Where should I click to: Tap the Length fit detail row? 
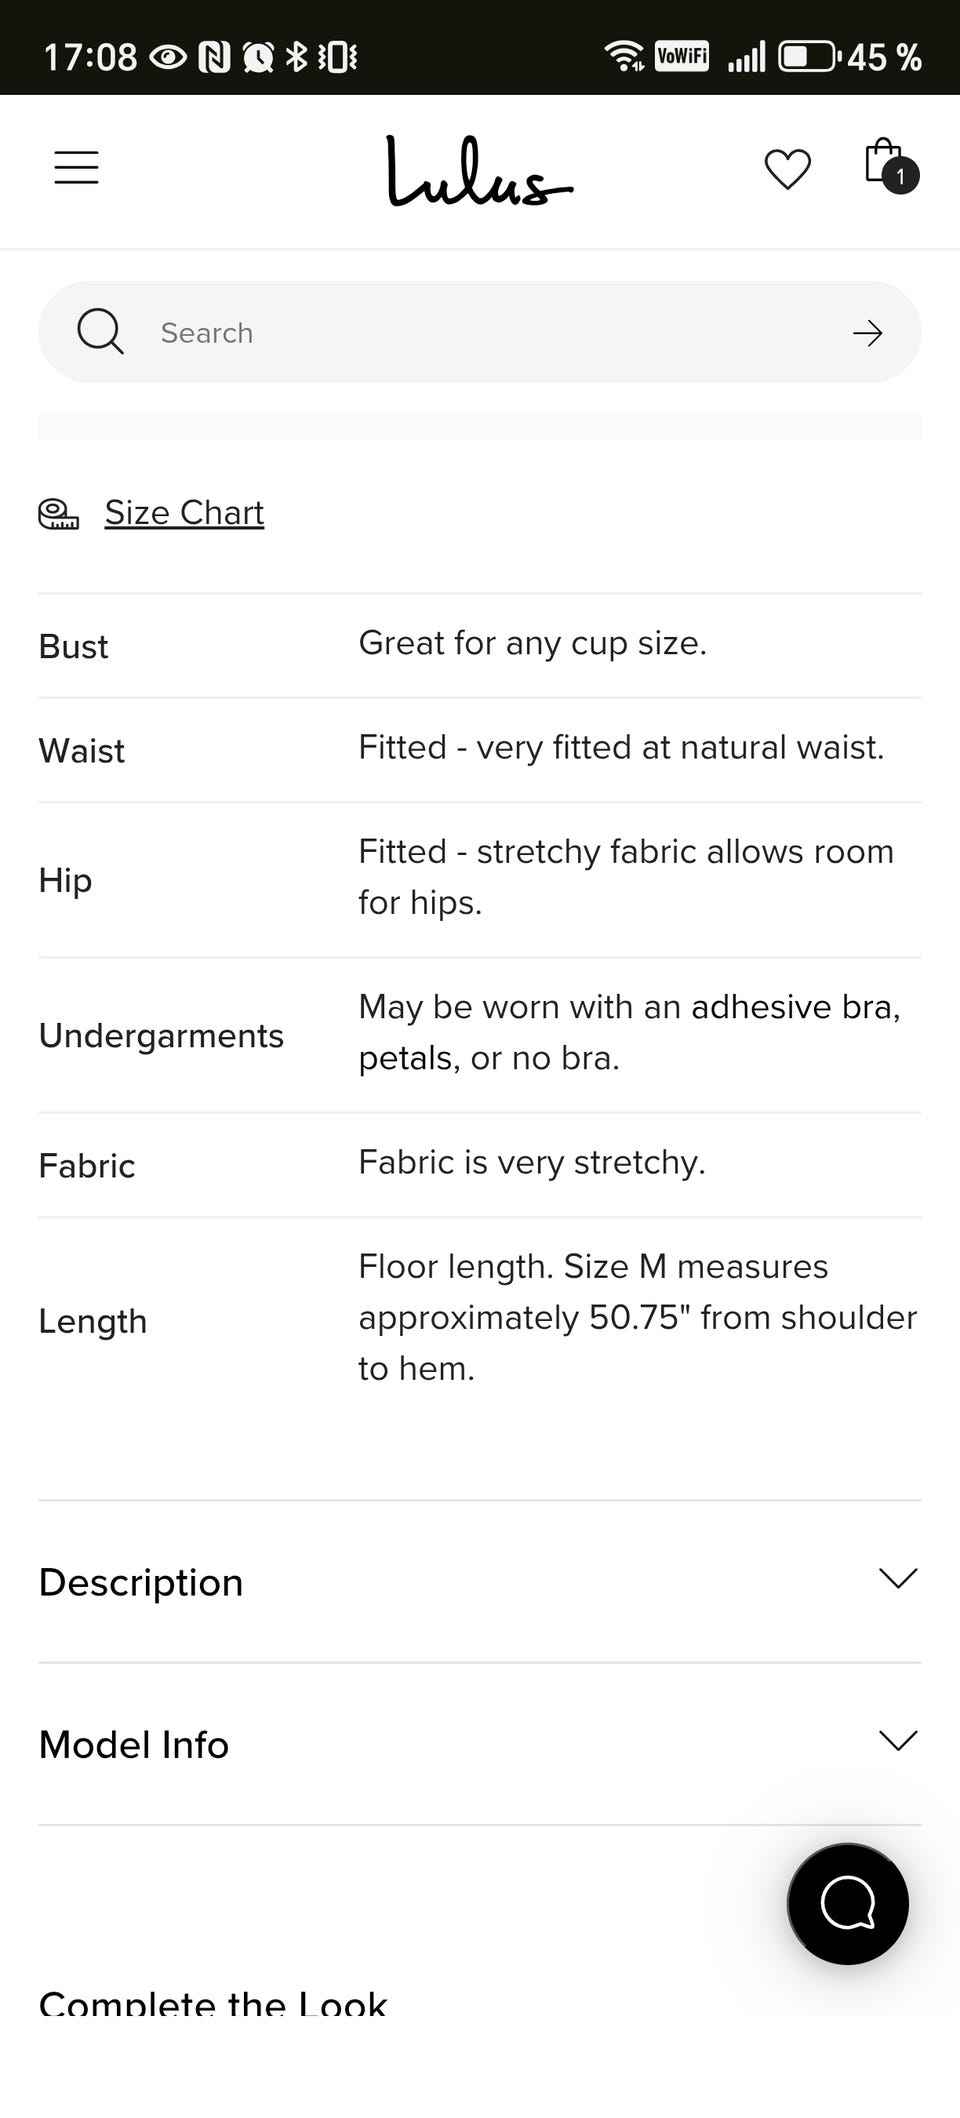pyautogui.click(x=479, y=1319)
